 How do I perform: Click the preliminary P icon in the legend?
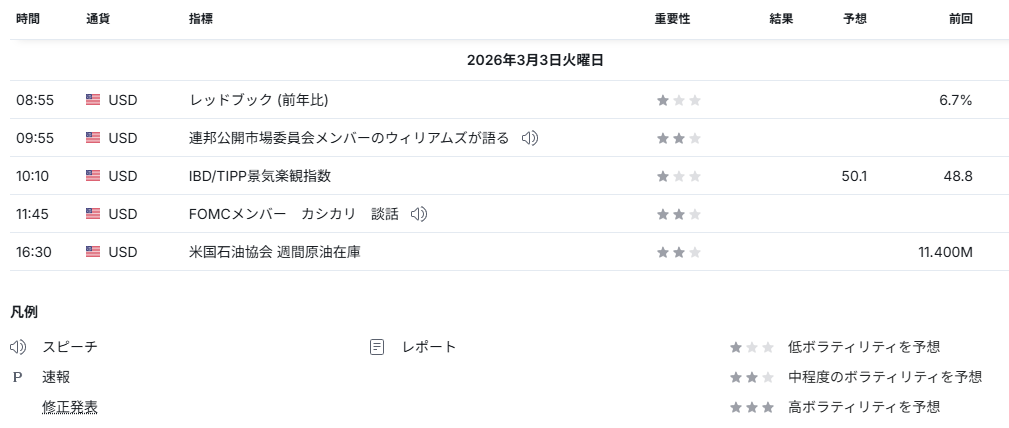[x=17, y=377]
